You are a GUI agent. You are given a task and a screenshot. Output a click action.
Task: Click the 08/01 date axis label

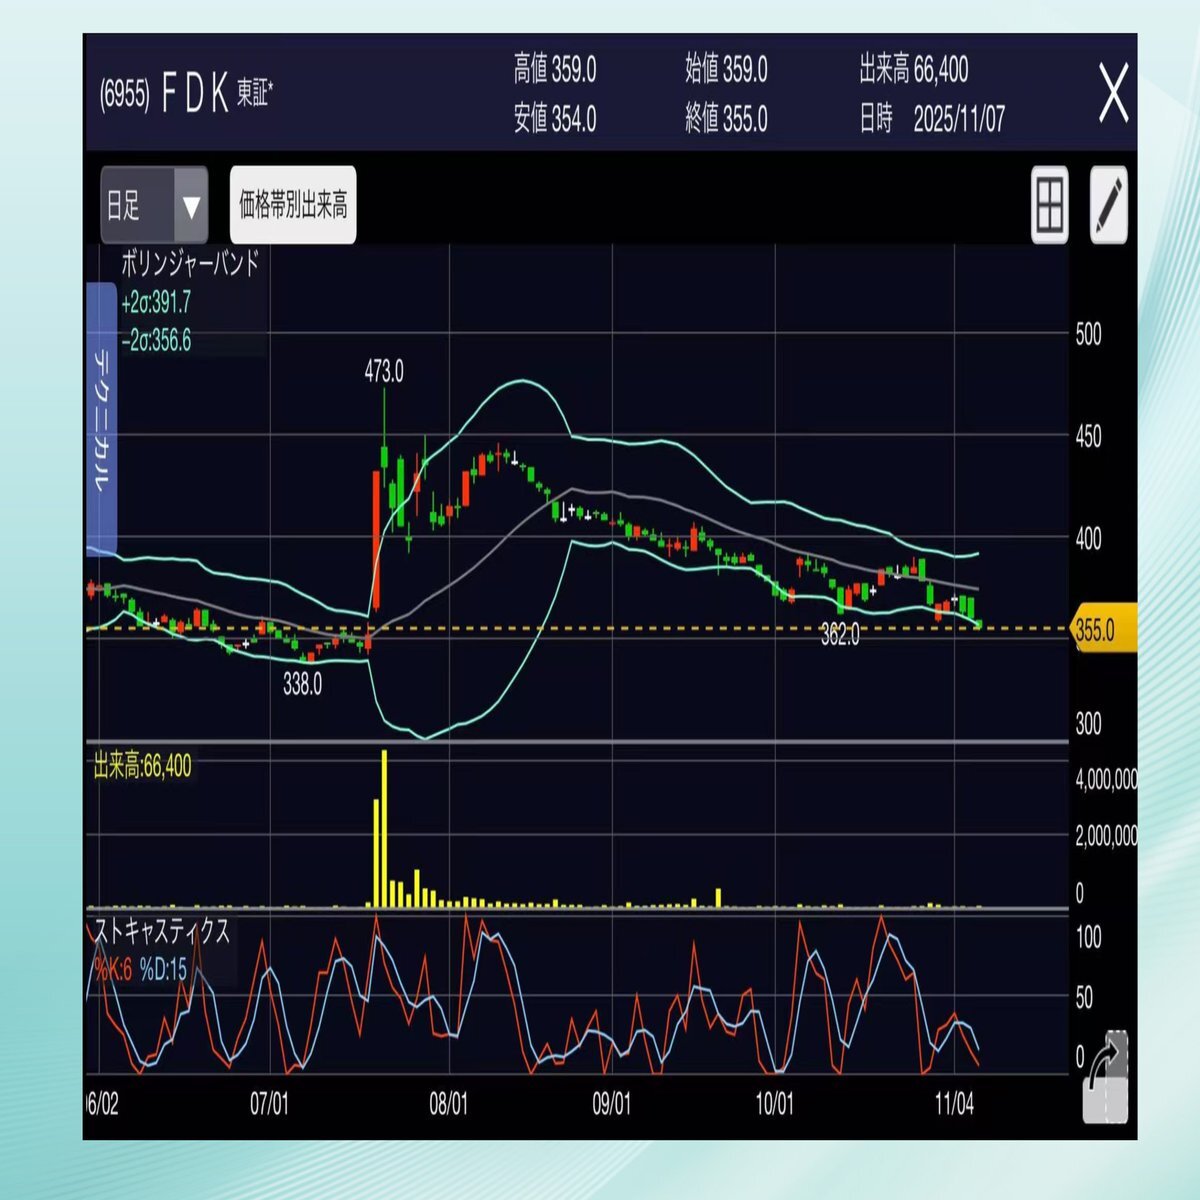448,1104
